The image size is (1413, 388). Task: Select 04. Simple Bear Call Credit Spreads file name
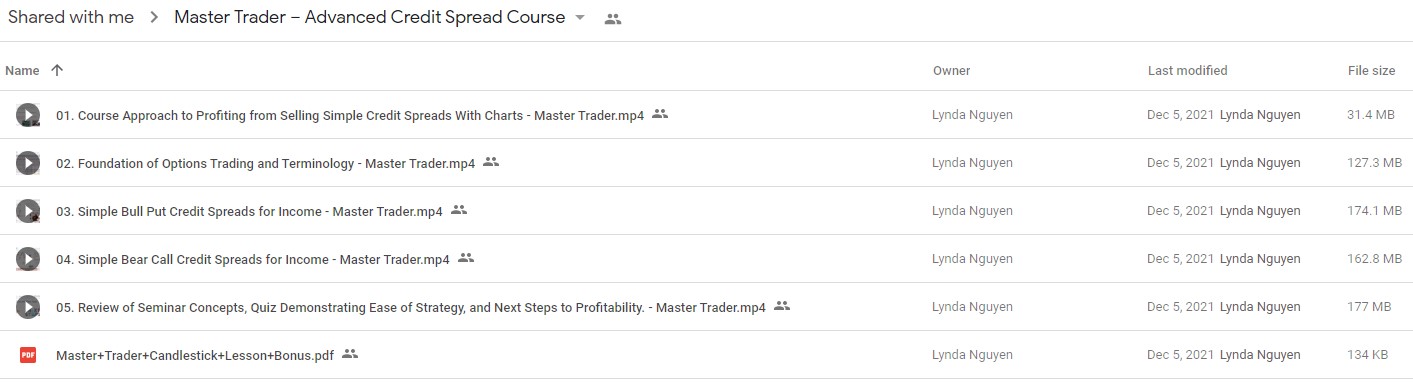click(x=253, y=259)
